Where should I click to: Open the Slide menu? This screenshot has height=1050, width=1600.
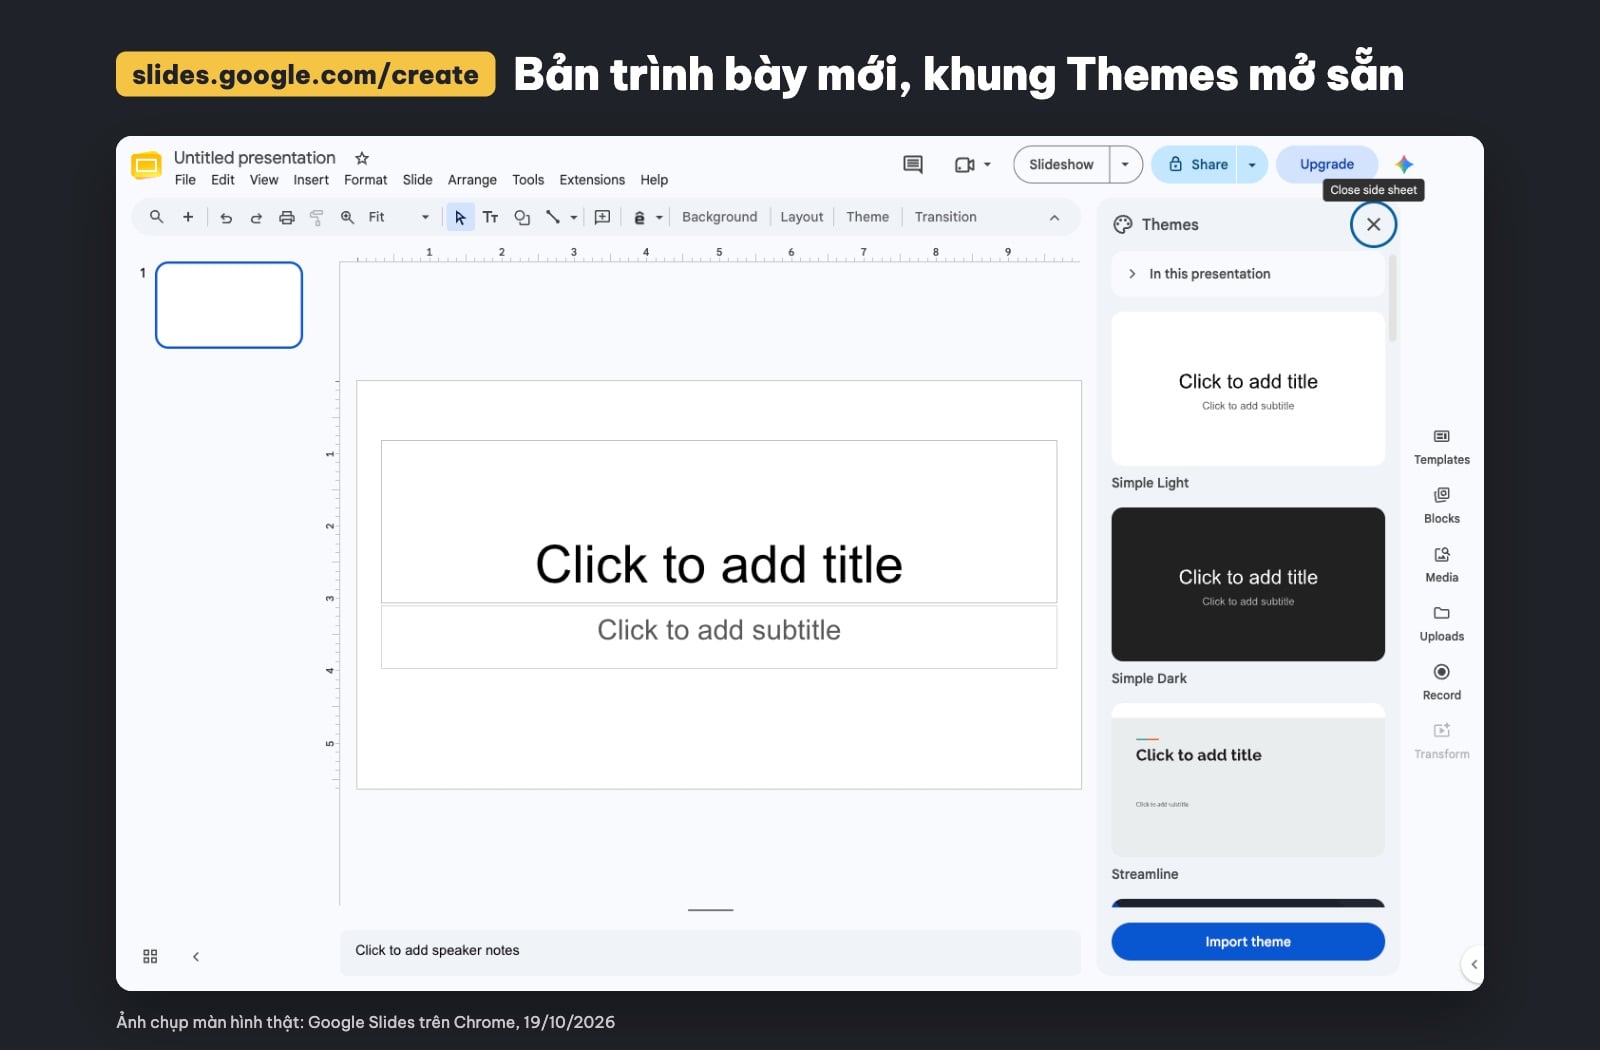417,180
